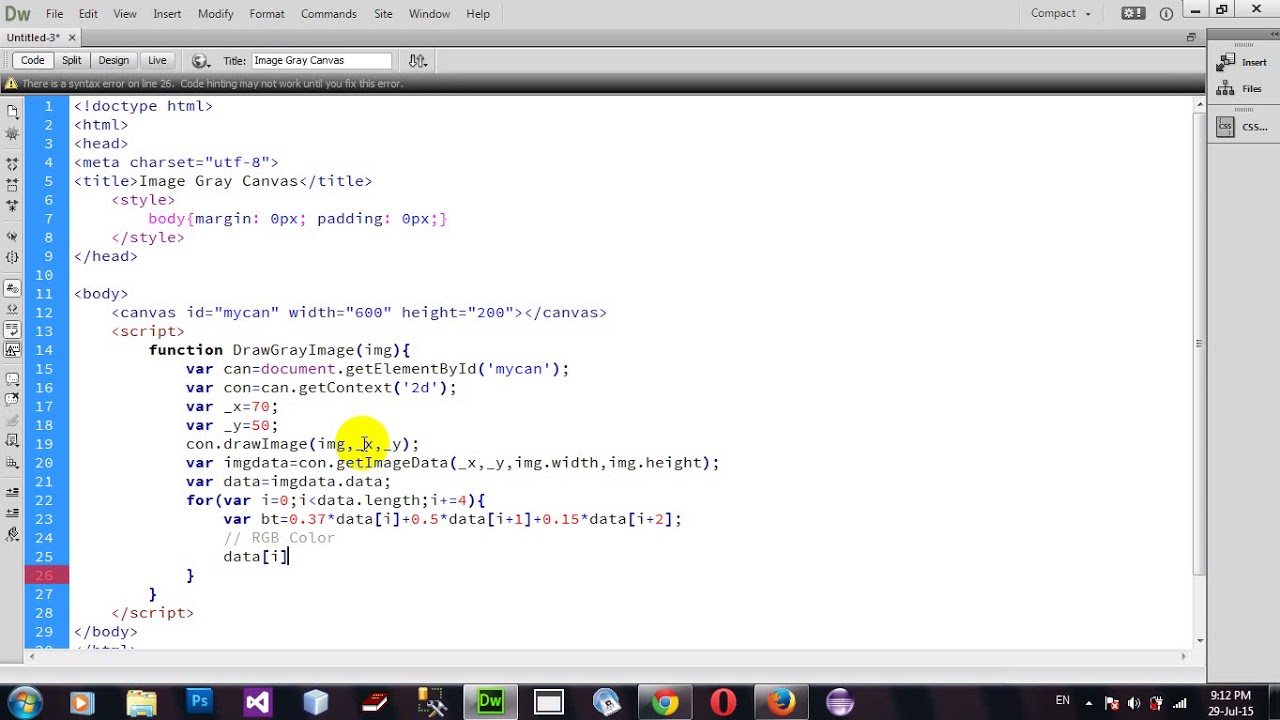Click the Collapse Selection icon
The image size is (1280, 720).
(x=12, y=184)
